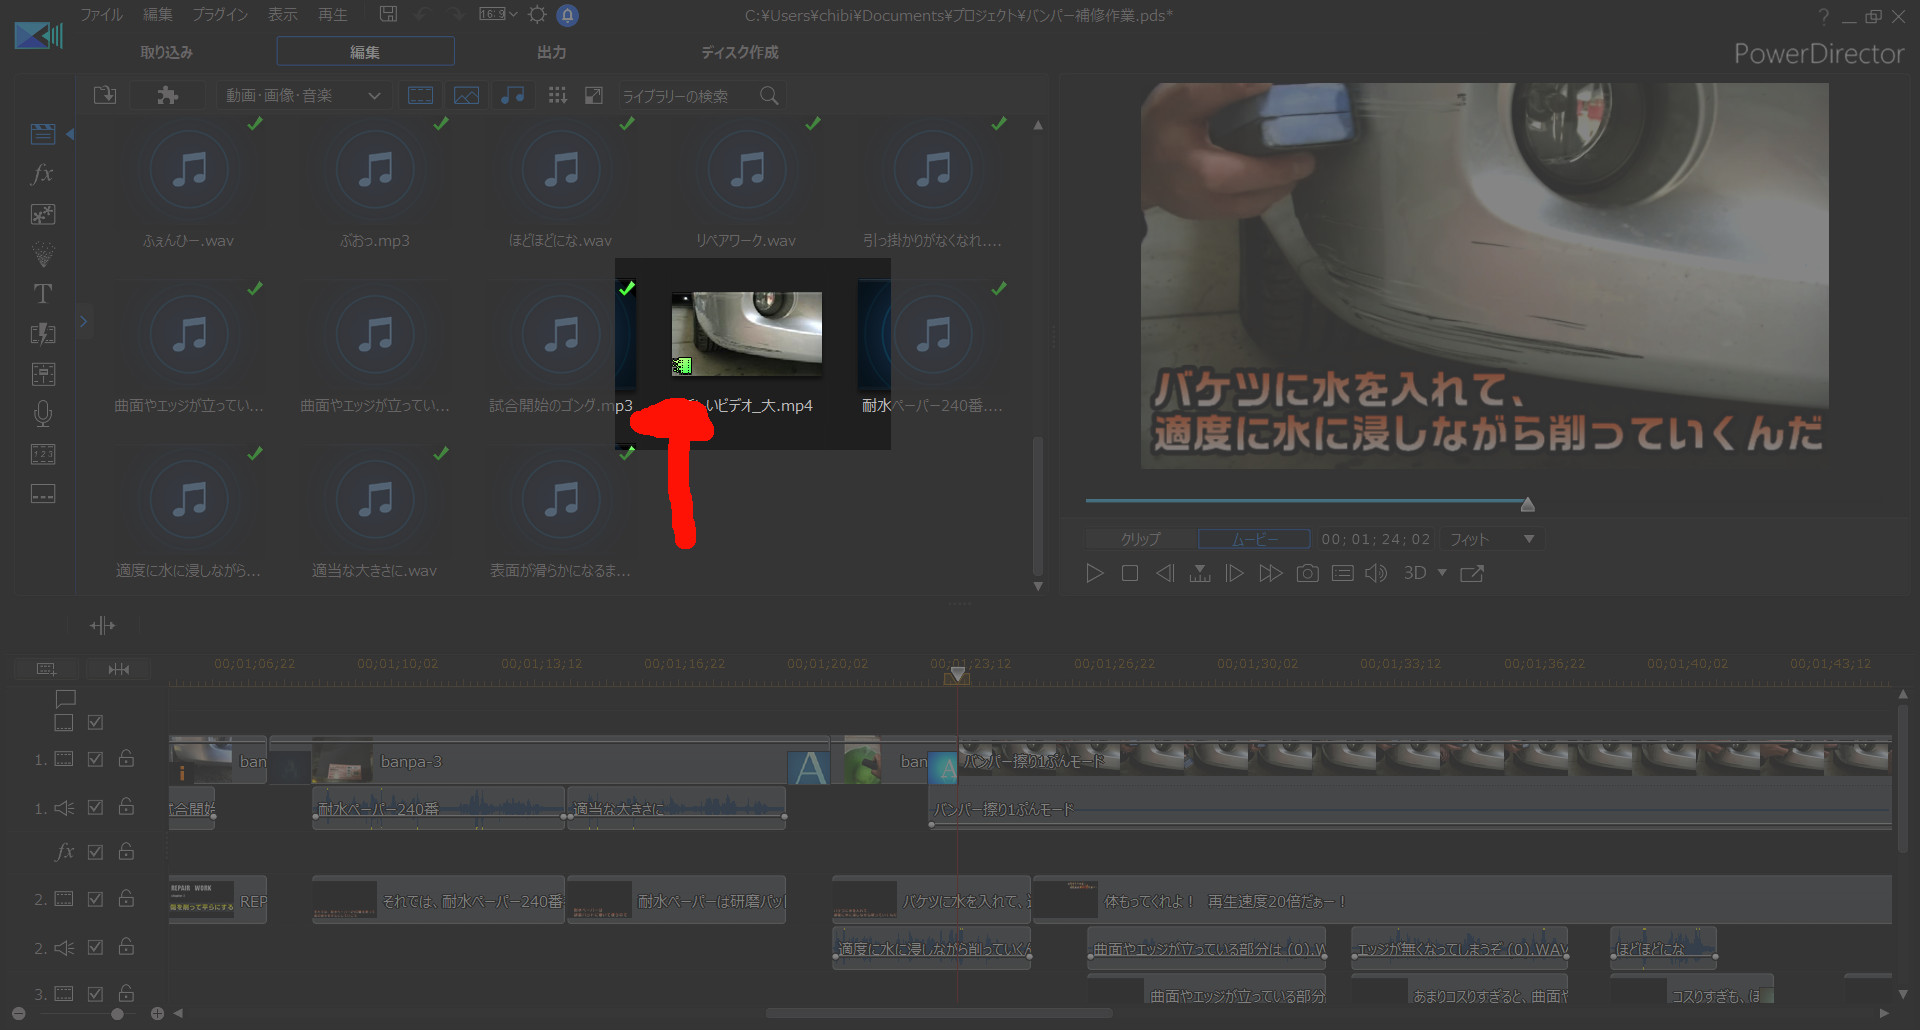The height and width of the screenshot is (1030, 1920).
Task: Open the プラグイン menu
Action: [220, 14]
